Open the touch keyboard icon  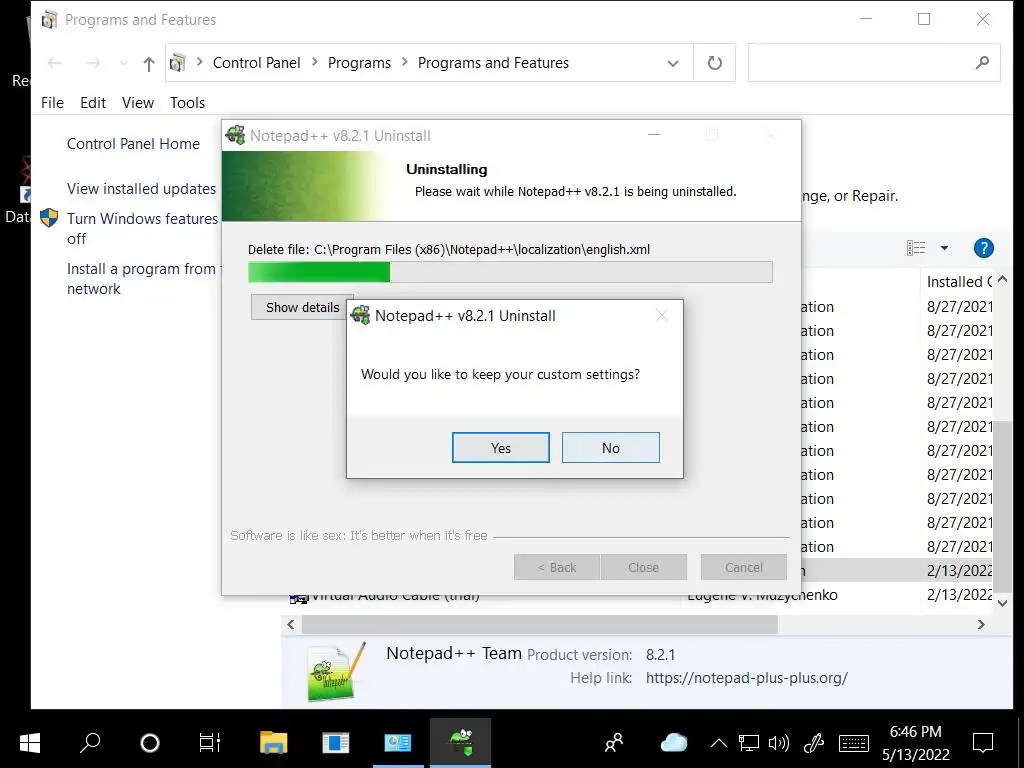(x=854, y=743)
